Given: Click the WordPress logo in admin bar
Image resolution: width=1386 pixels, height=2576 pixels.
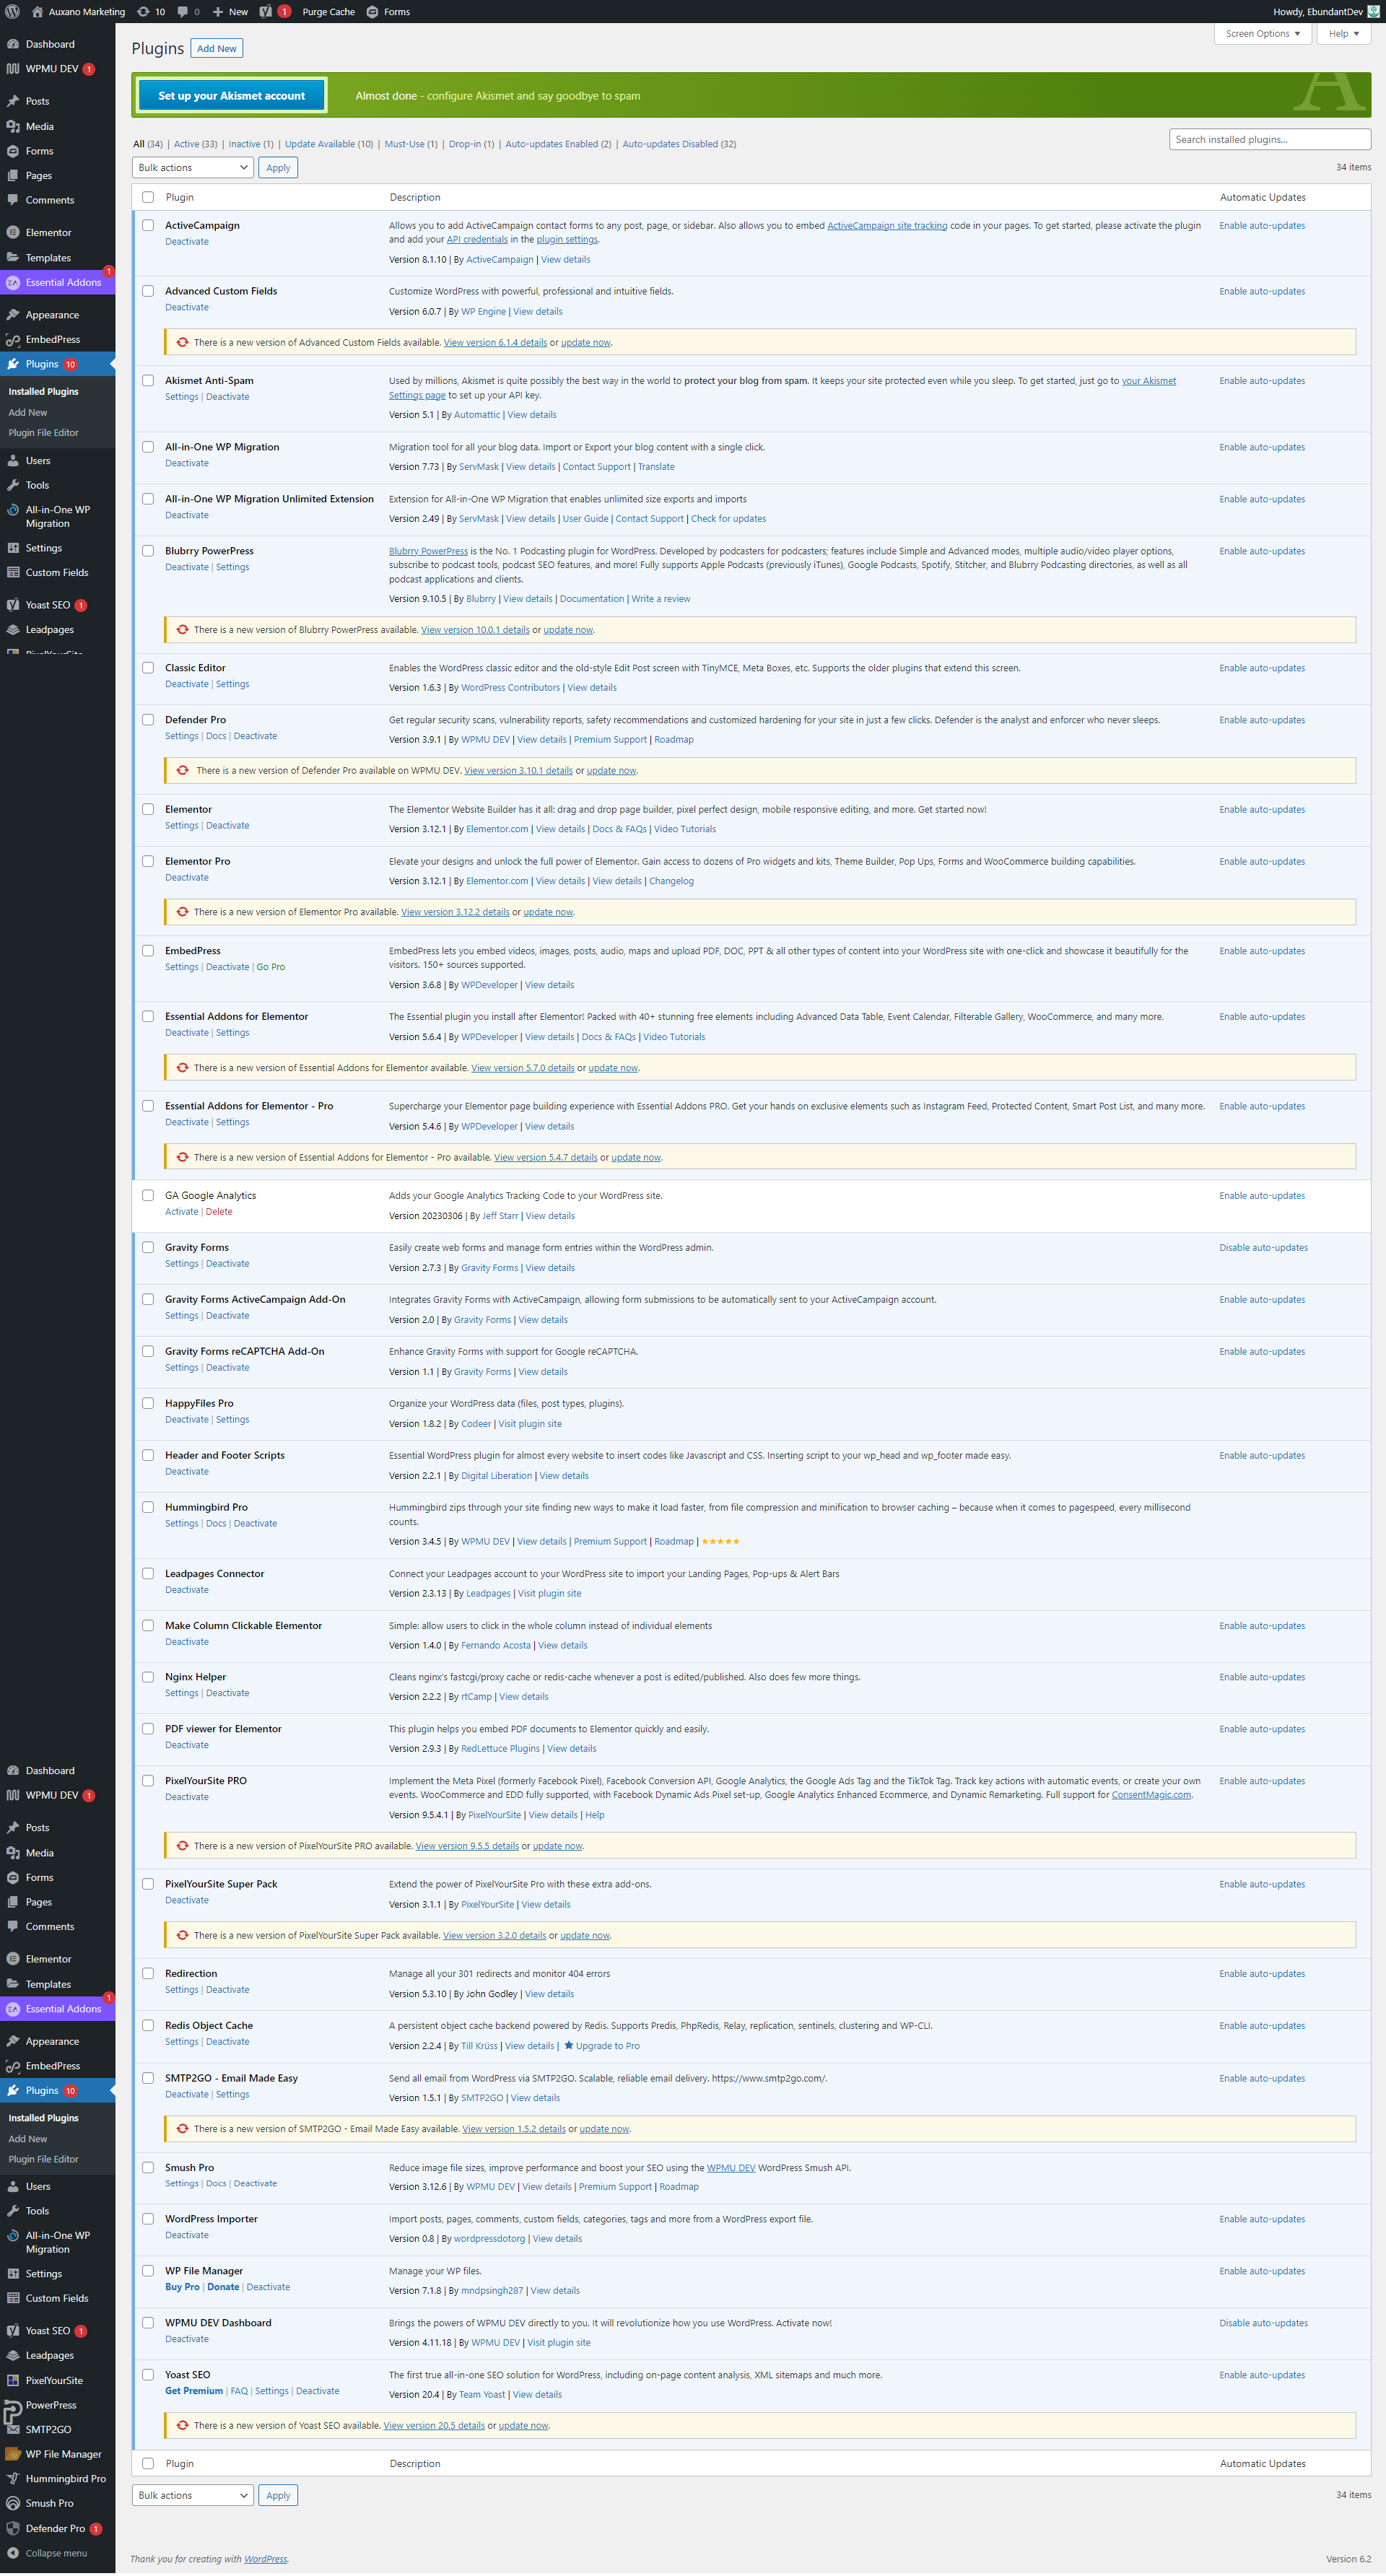Looking at the screenshot, I should [x=13, y=12].
